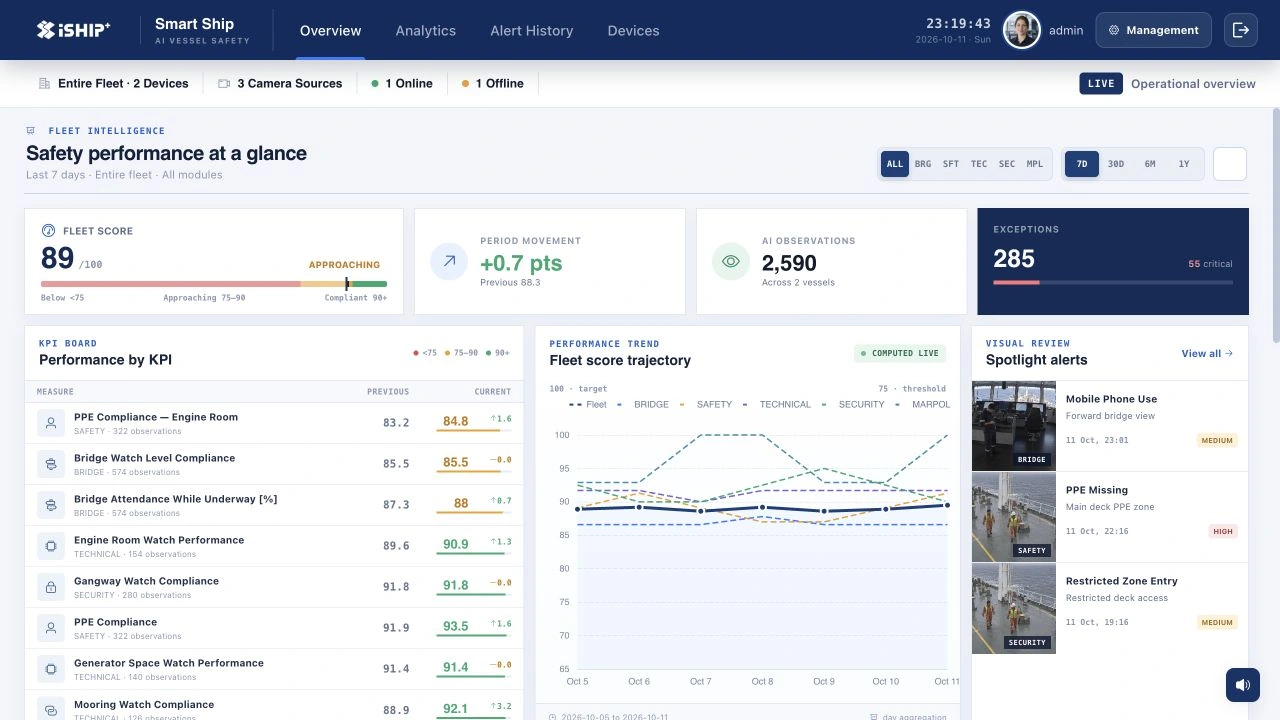
Task: Switch to the Devices tab
Action: 634,30
